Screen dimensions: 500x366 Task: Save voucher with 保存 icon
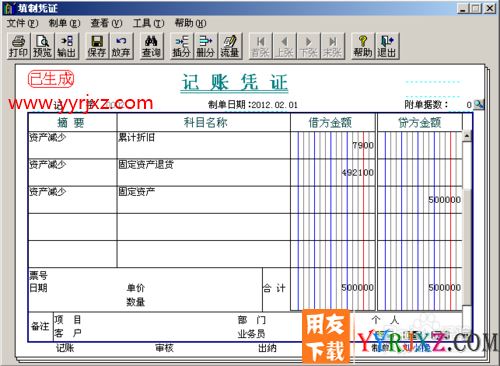click(97, 46)
